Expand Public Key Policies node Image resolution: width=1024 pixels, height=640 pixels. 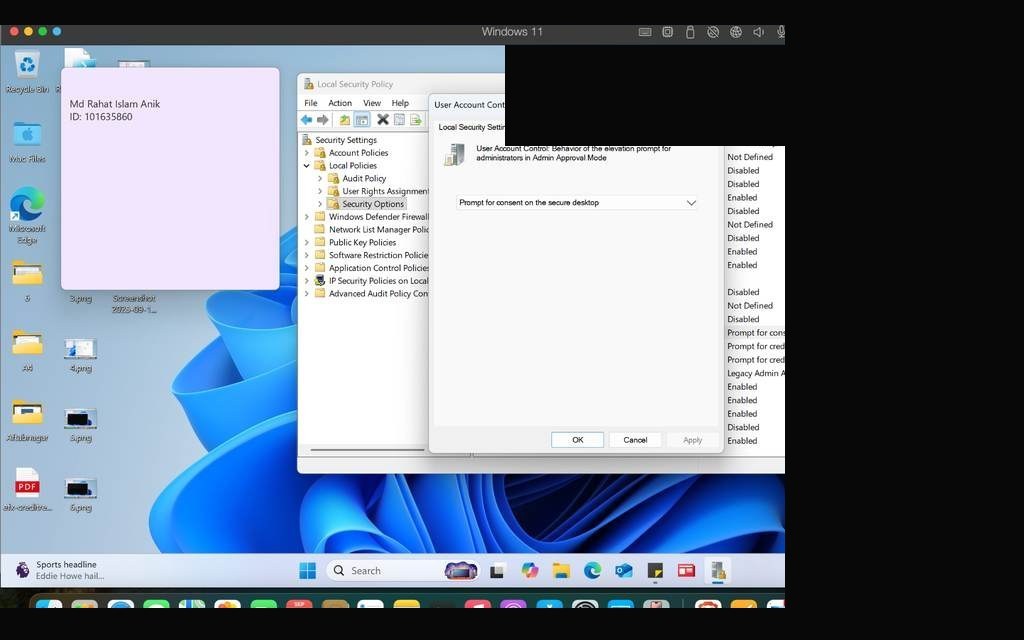pyautogui.click(x=307, y=242)
